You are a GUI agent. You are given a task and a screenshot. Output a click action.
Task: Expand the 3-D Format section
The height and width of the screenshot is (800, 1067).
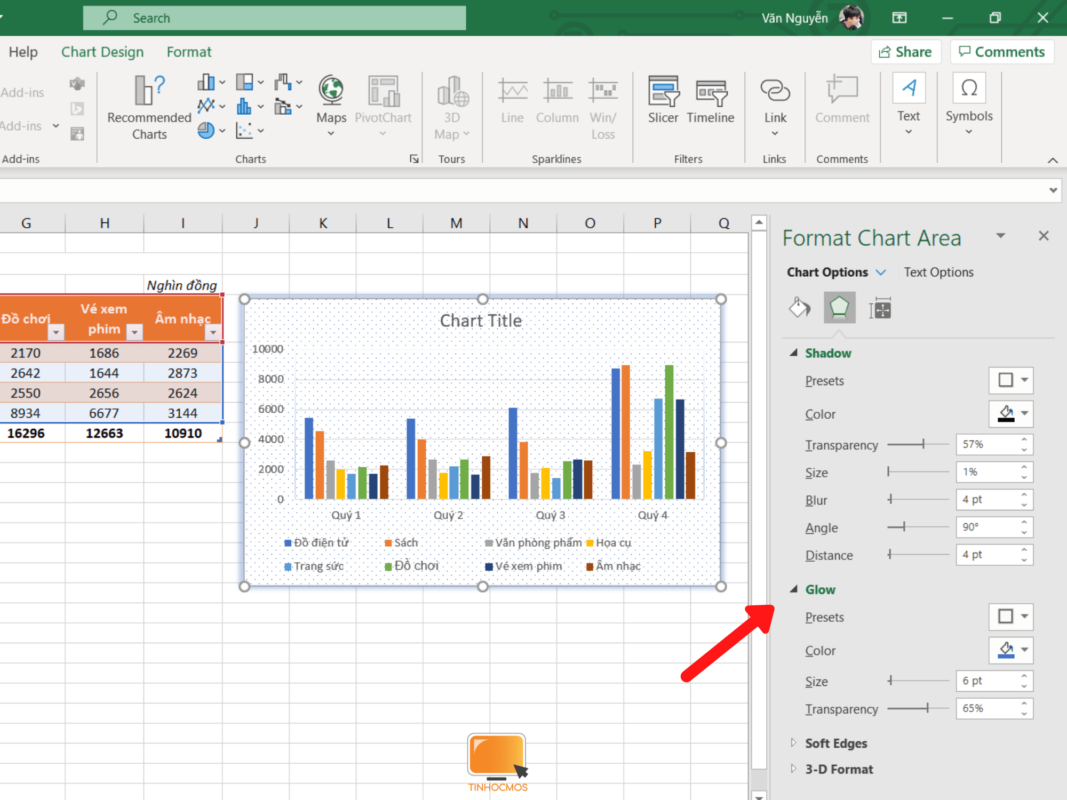[795, 769]
